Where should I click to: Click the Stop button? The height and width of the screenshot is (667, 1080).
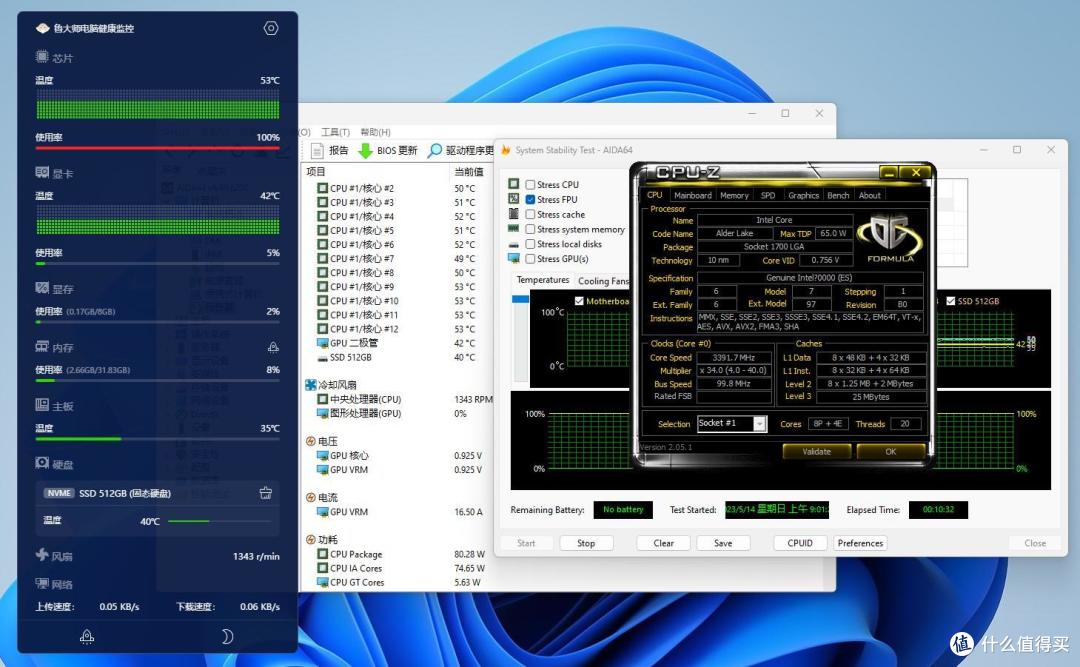click(x=586, y=543)
